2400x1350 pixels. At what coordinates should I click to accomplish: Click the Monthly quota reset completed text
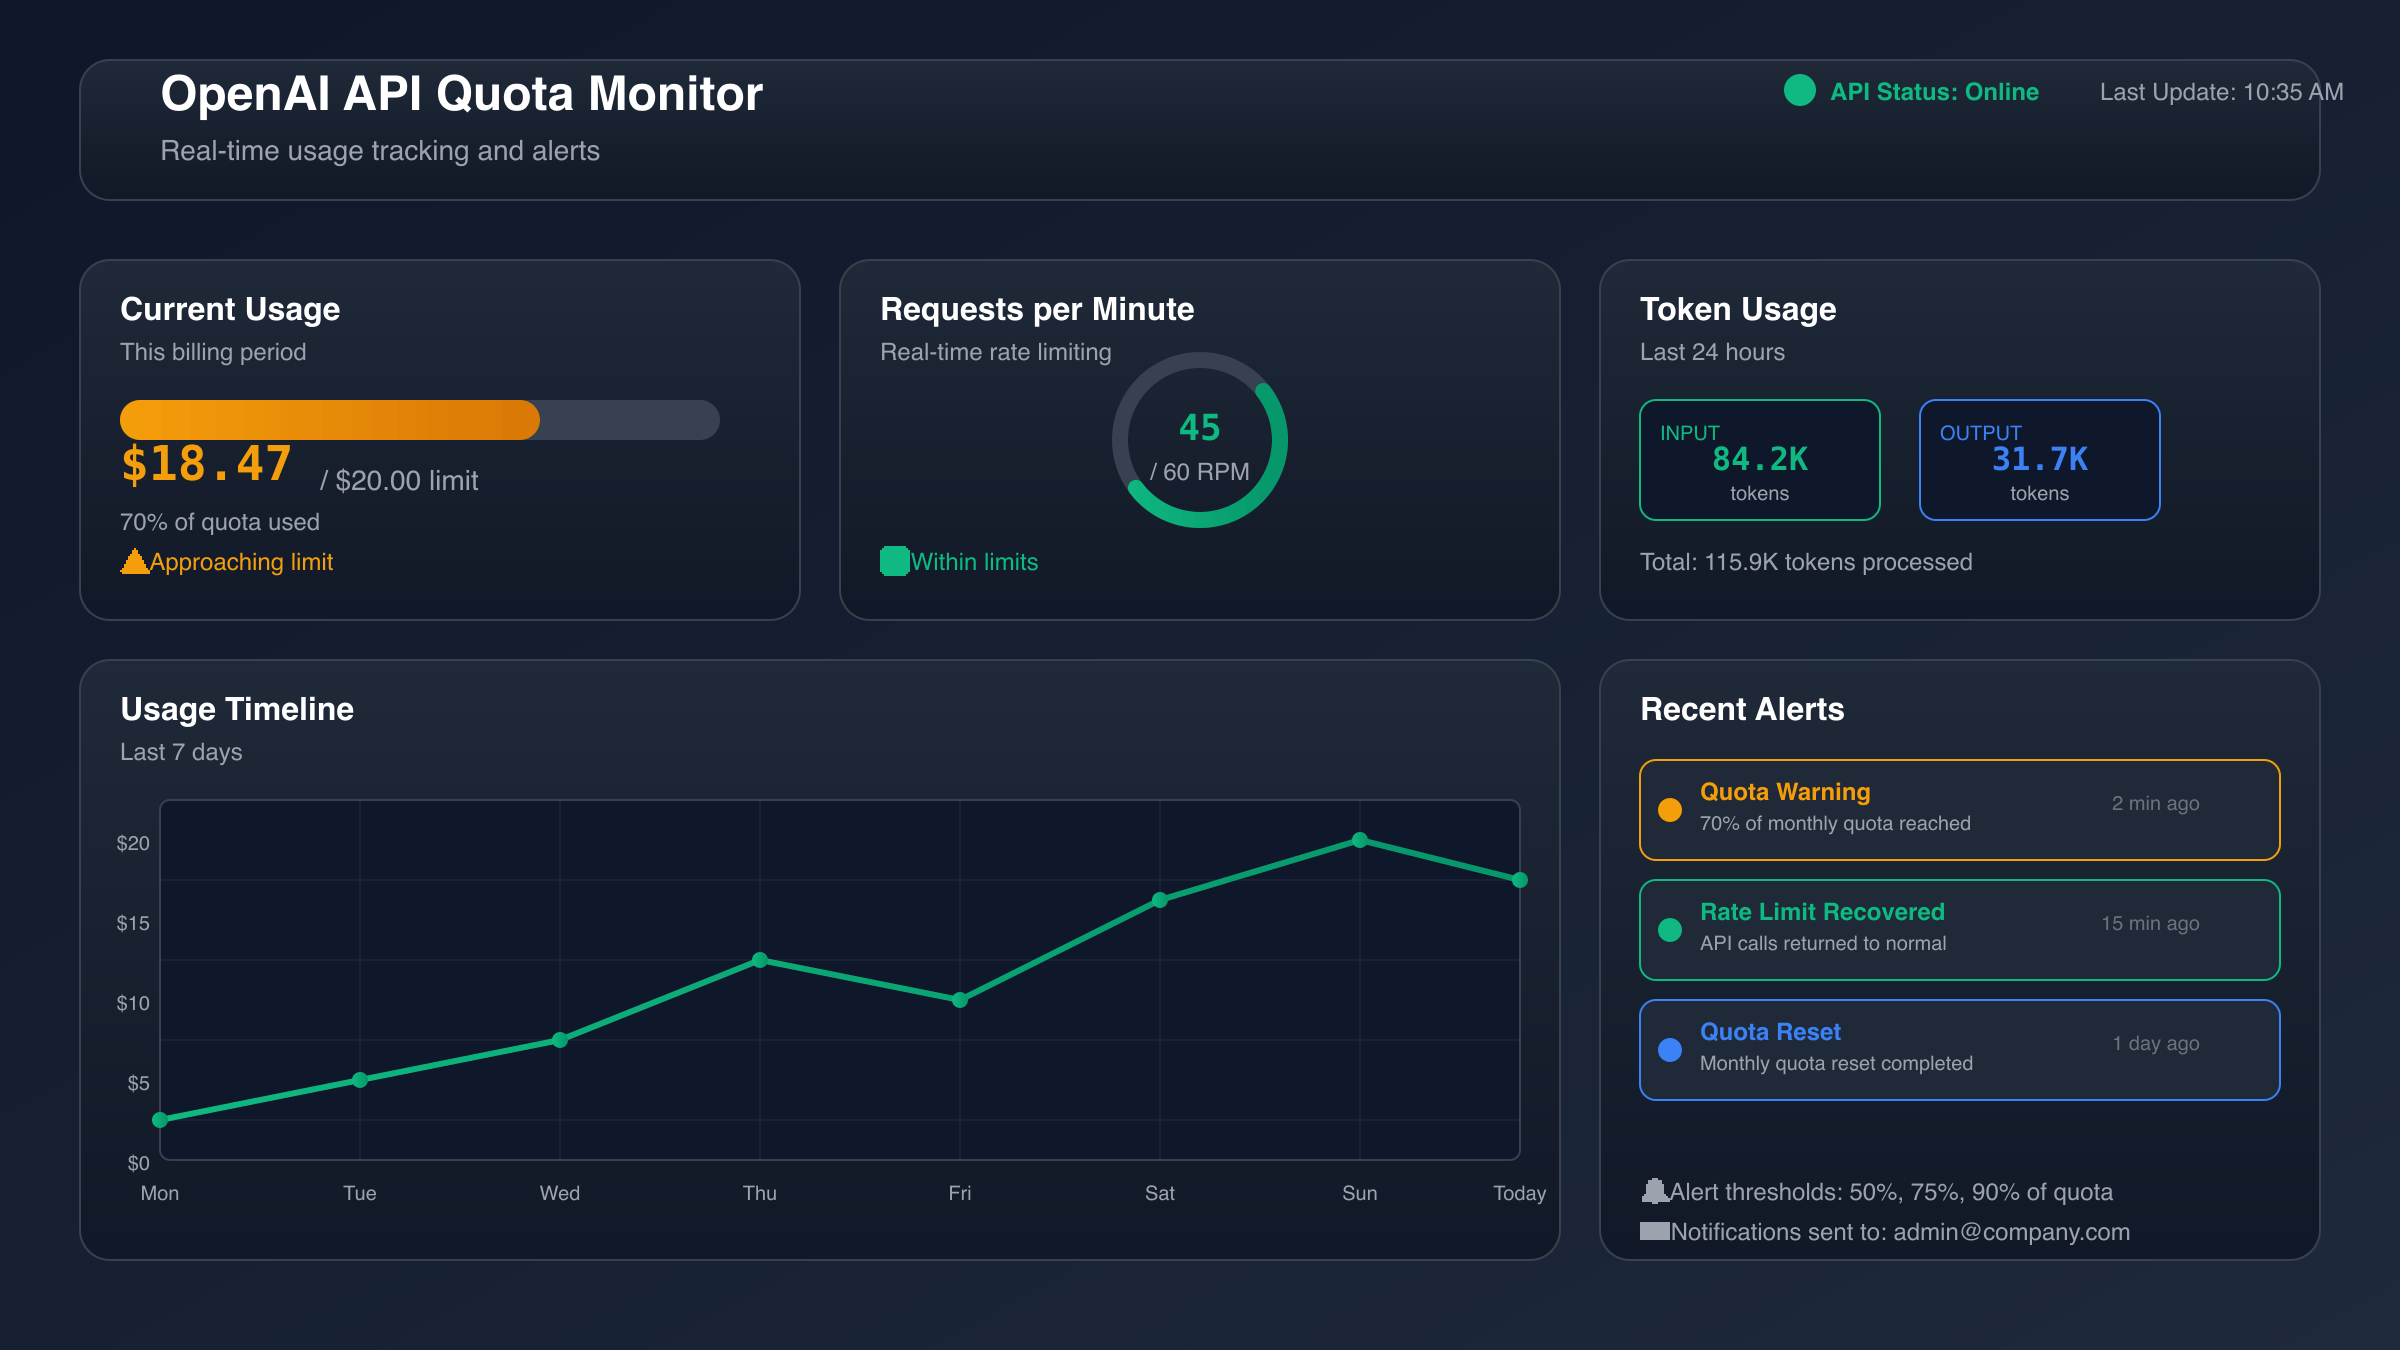(x=1836, y=1063)
